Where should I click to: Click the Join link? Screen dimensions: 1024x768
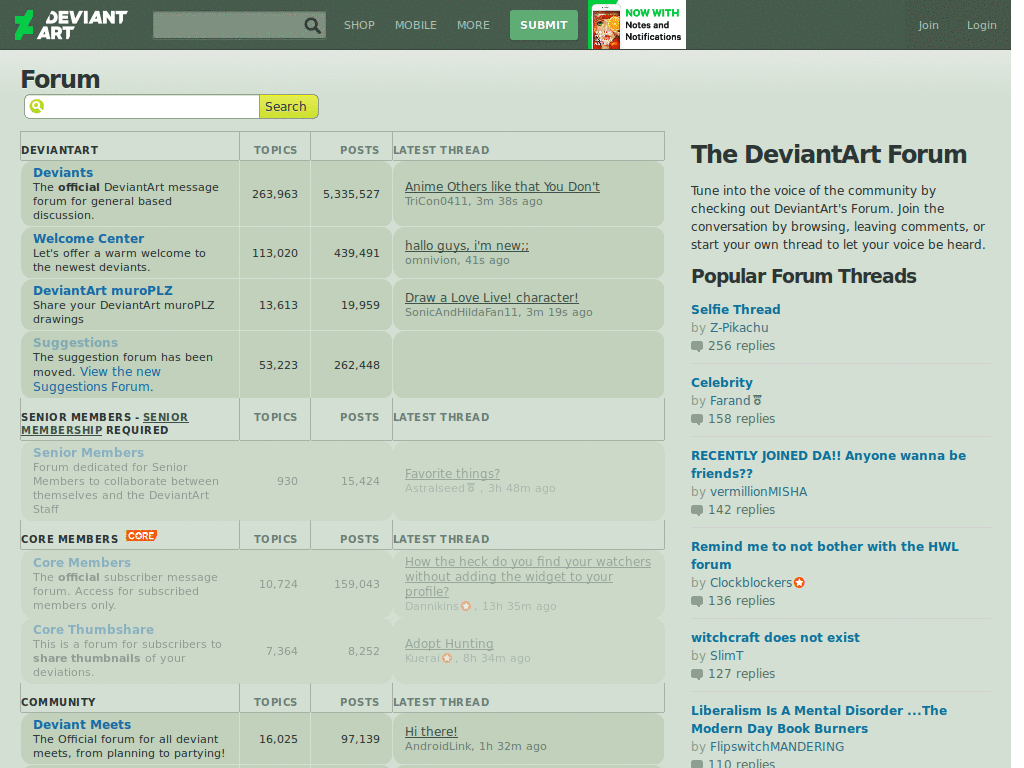(928, 25)
